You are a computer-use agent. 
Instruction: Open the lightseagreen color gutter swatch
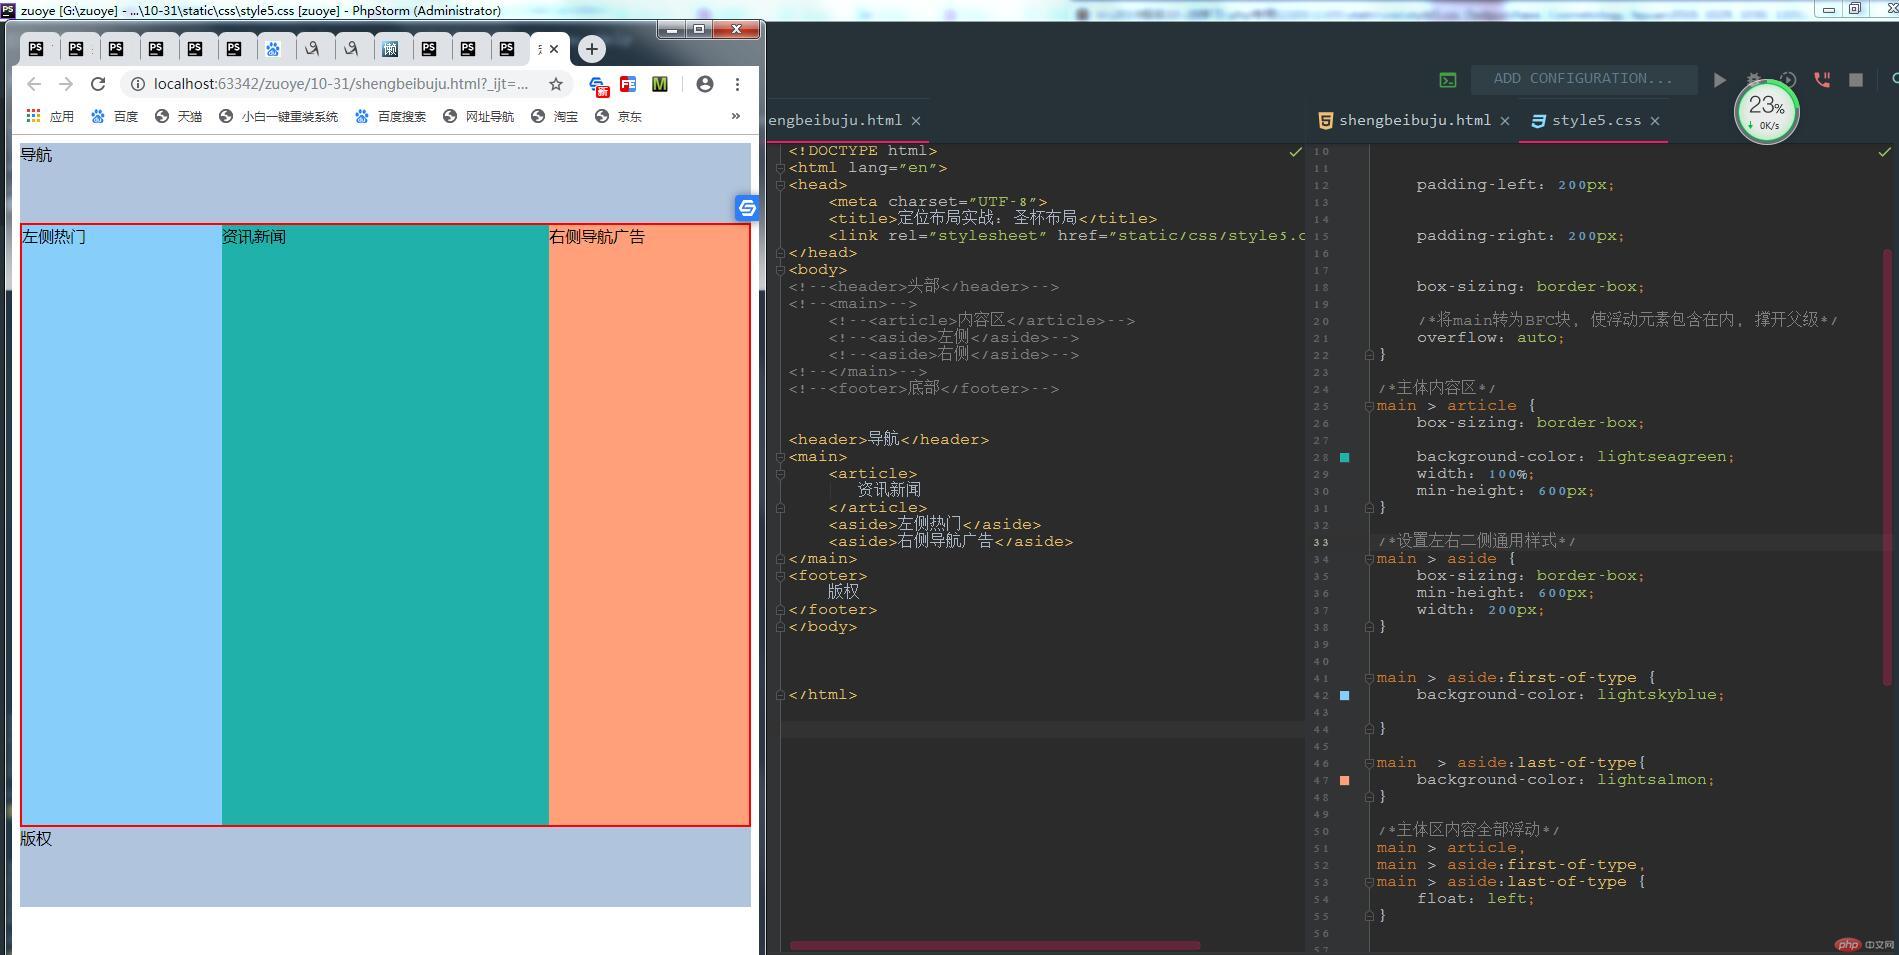tap(1344, 457)
